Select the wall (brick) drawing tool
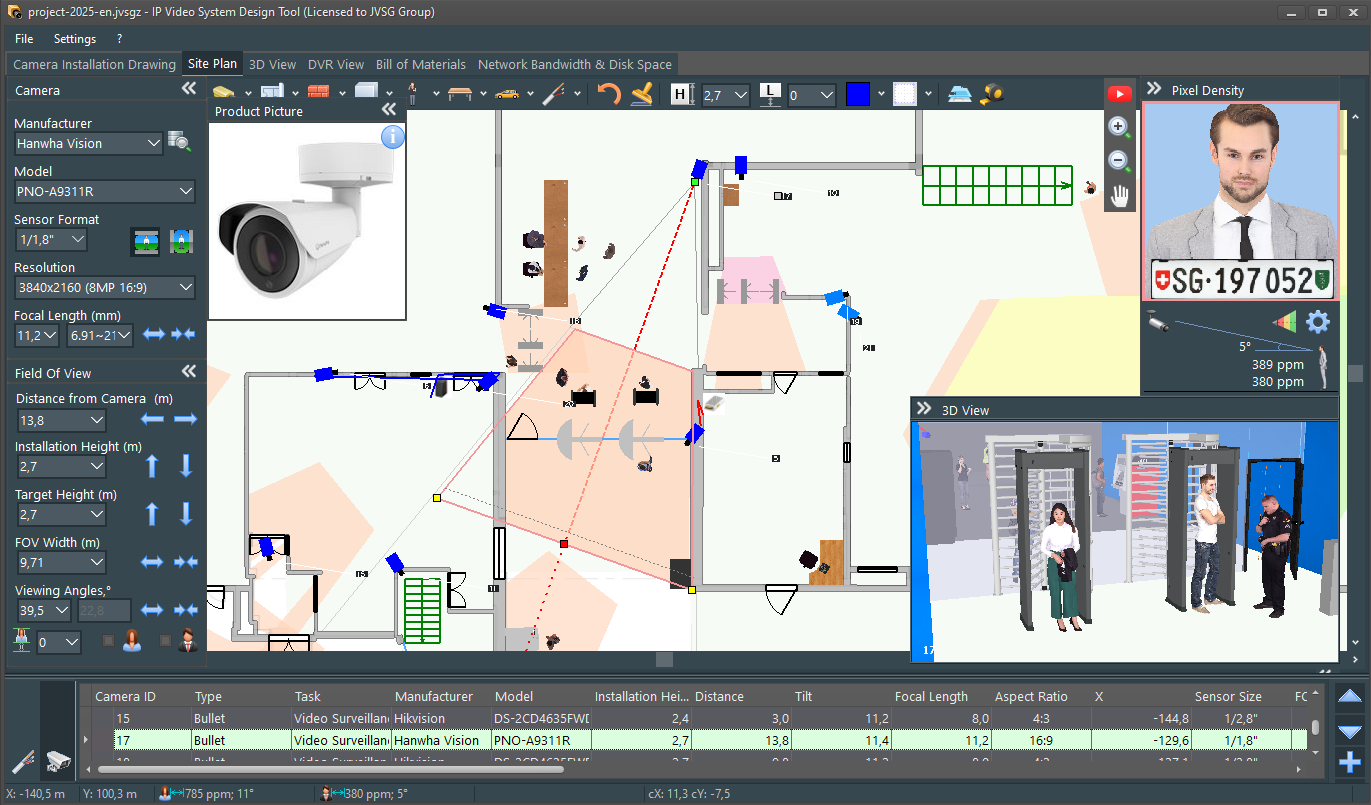1371x805 pixels. click(x=319, y=93)
